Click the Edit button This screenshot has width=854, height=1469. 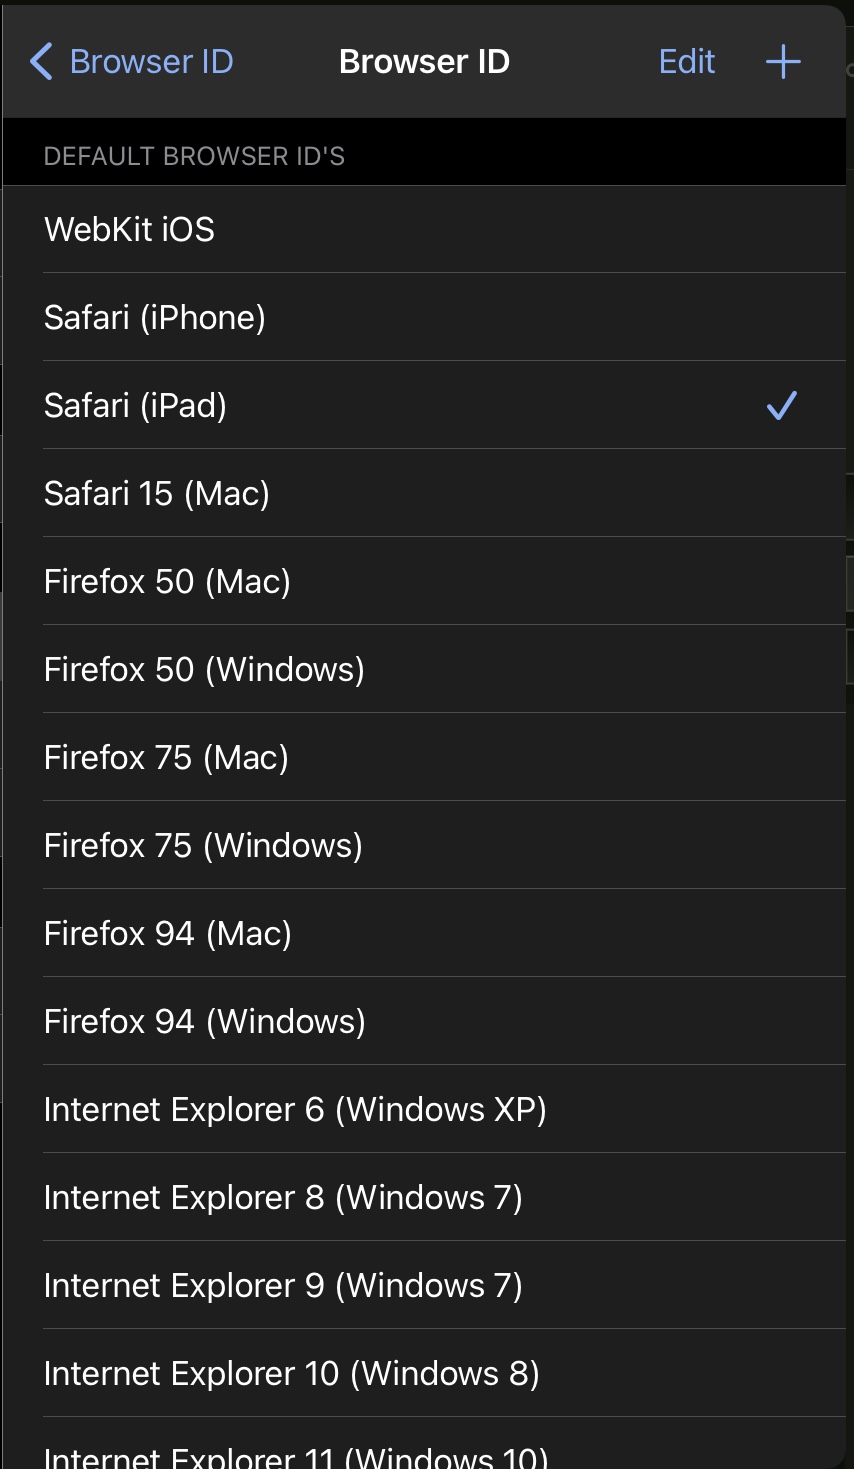click(687, 62)
